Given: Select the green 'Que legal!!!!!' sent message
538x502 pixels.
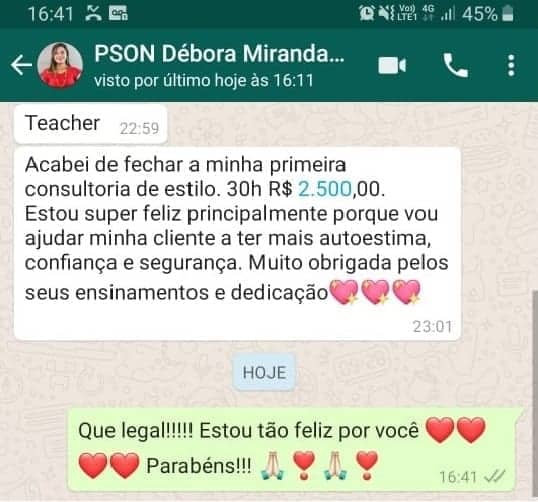Looking at the screenshot, I should tap(294, 450).
